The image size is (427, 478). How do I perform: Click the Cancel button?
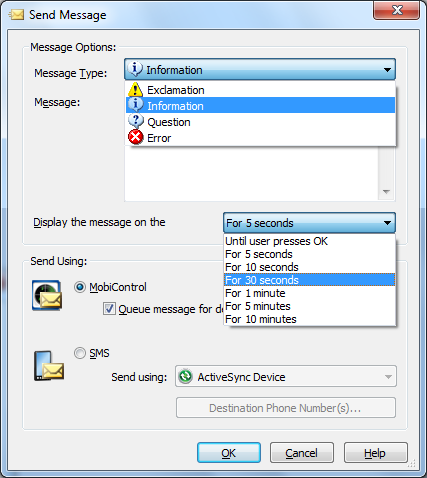point(302,453)
